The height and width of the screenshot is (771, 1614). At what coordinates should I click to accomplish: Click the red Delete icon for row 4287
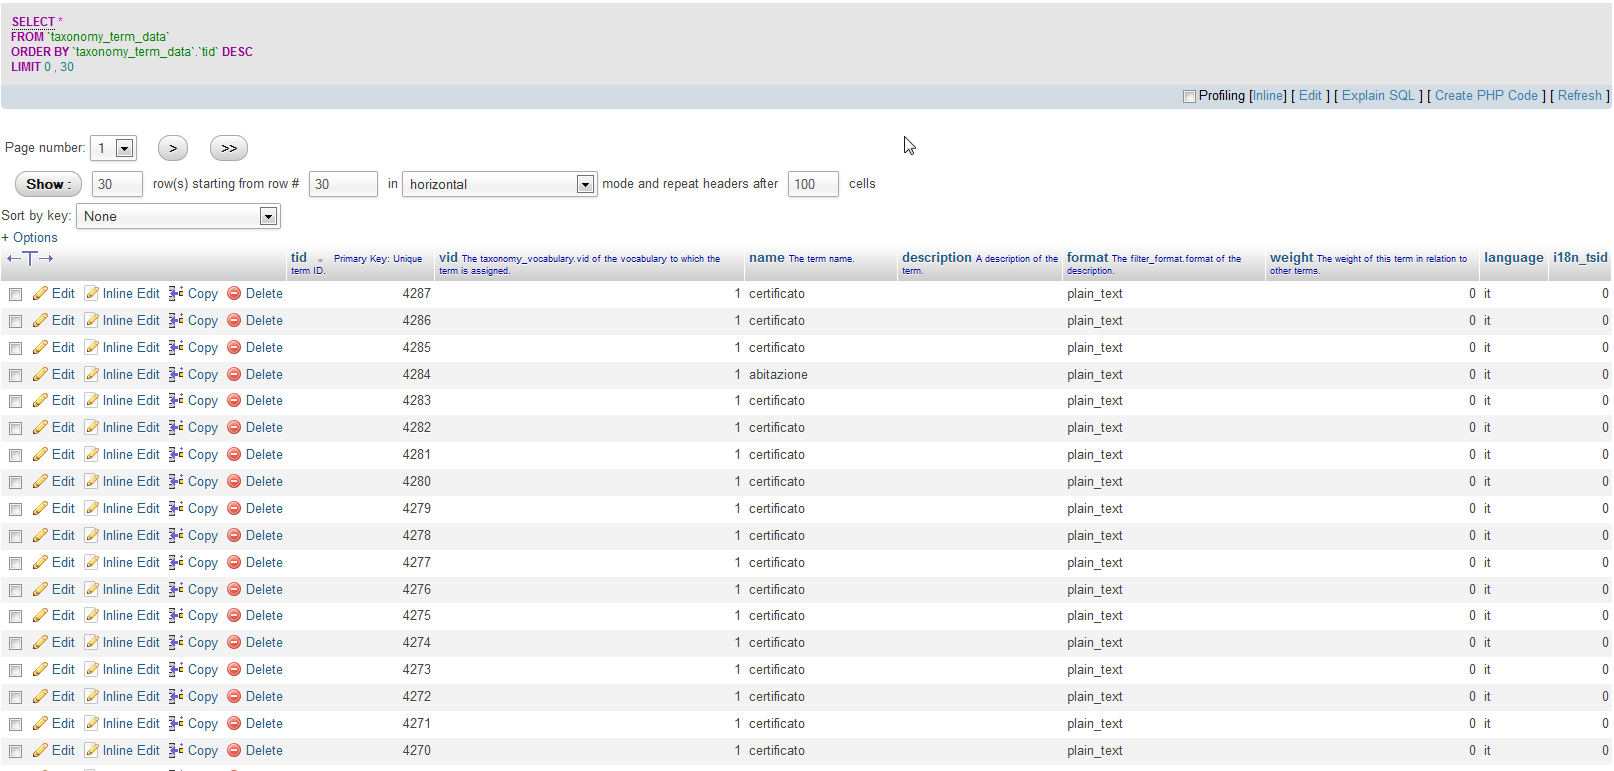coord(234,293)
